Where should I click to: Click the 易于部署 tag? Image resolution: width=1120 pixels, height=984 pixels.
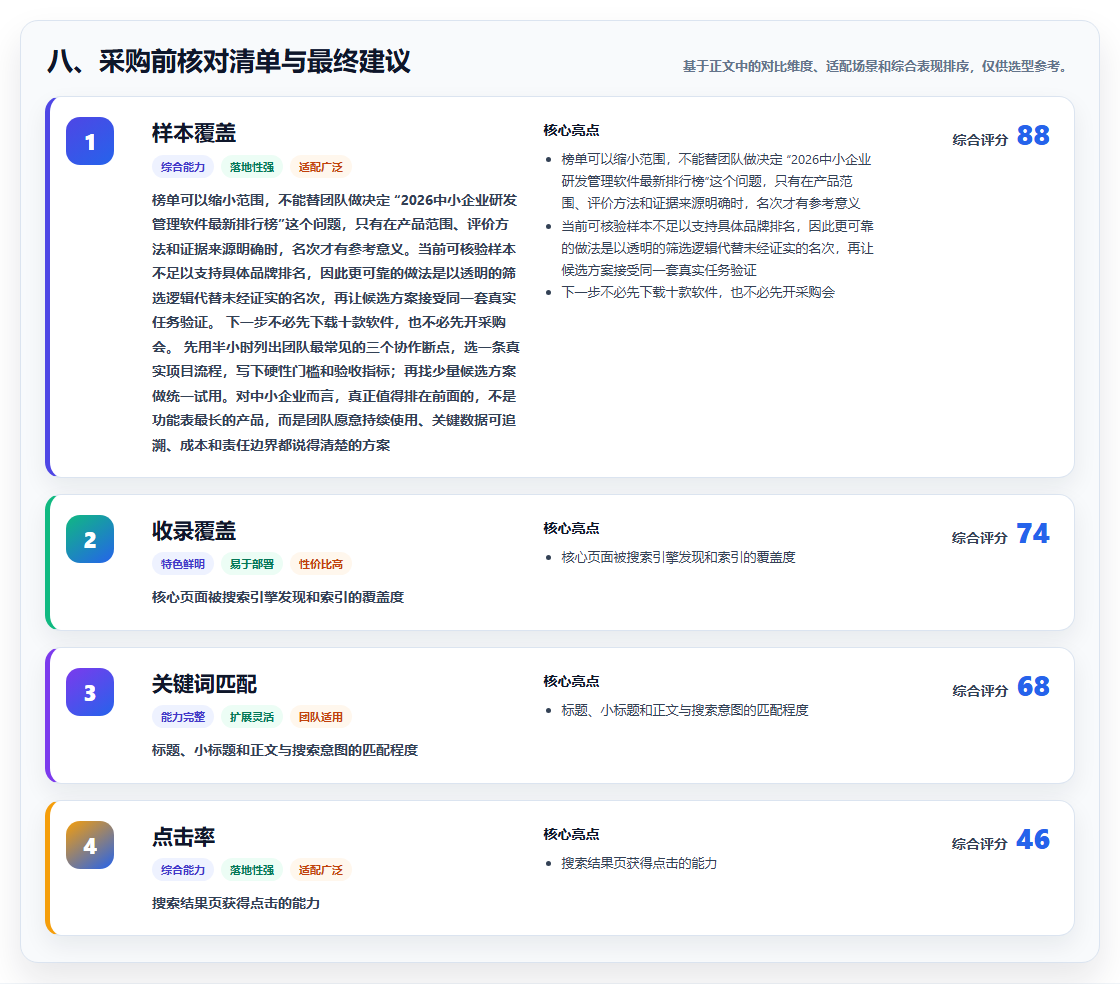(x=252, y=564)
